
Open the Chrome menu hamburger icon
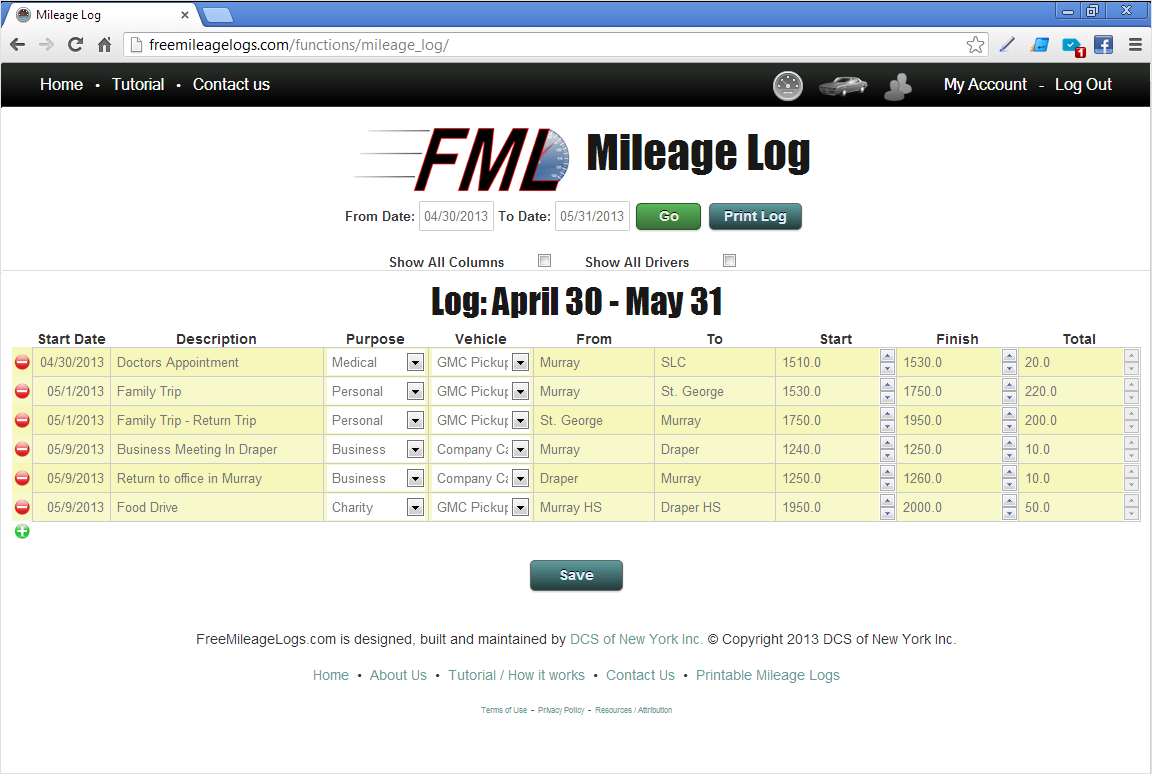coord(1135,45)
